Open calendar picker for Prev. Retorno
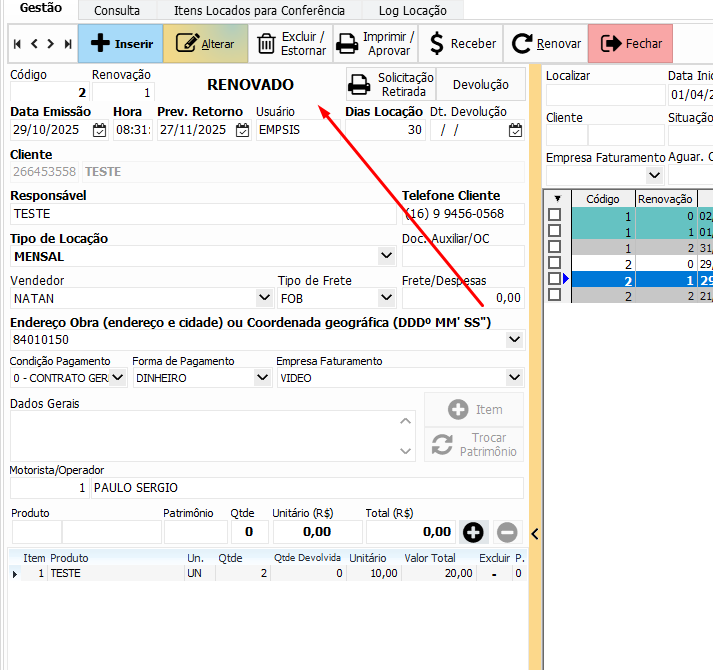713x670 pixels. pos(242,130)
